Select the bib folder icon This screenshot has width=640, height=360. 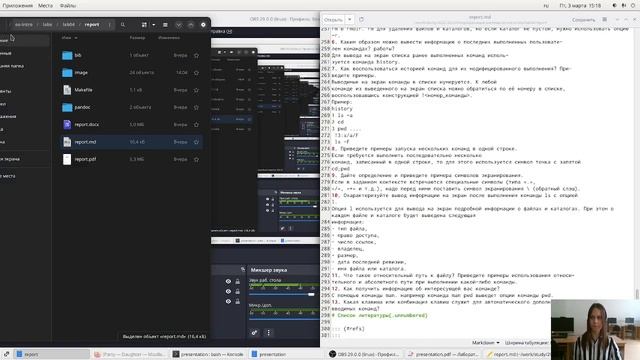pos(67,55)
